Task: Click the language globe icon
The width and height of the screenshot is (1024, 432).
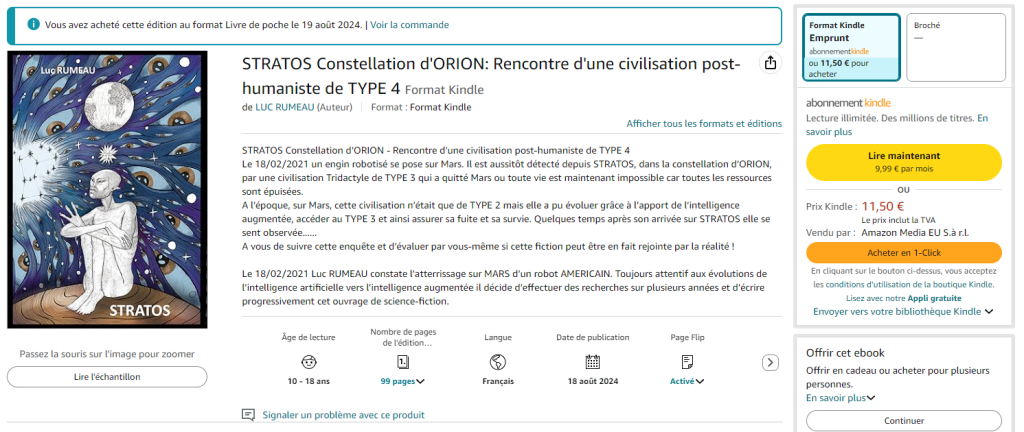Action: pyautogui.click(x=498, y=361)
